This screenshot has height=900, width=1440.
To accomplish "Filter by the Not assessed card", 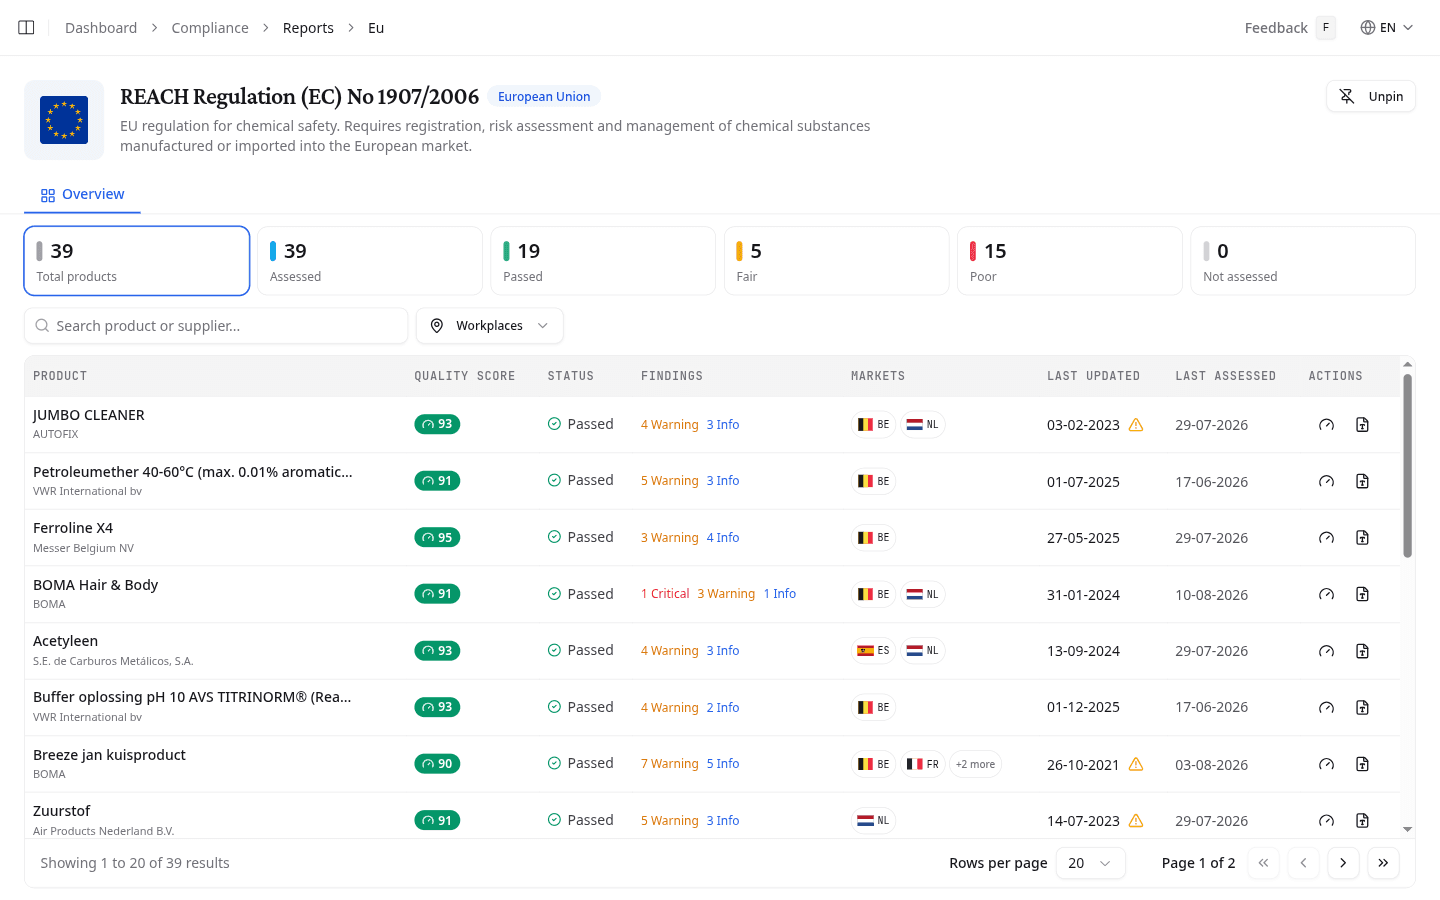I will click(1303, 261).
